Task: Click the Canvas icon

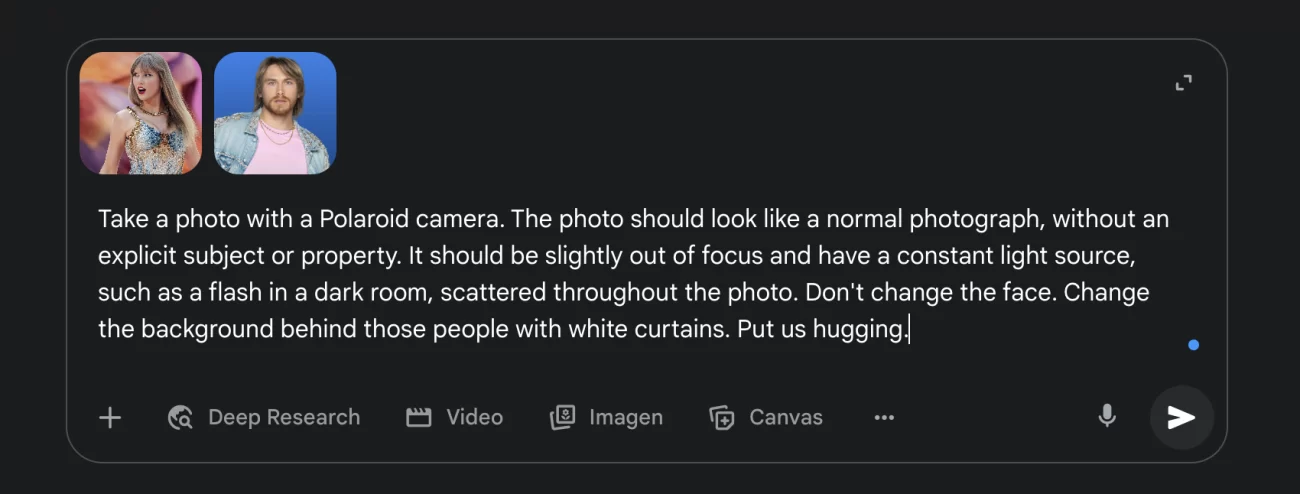Action: 721,418
